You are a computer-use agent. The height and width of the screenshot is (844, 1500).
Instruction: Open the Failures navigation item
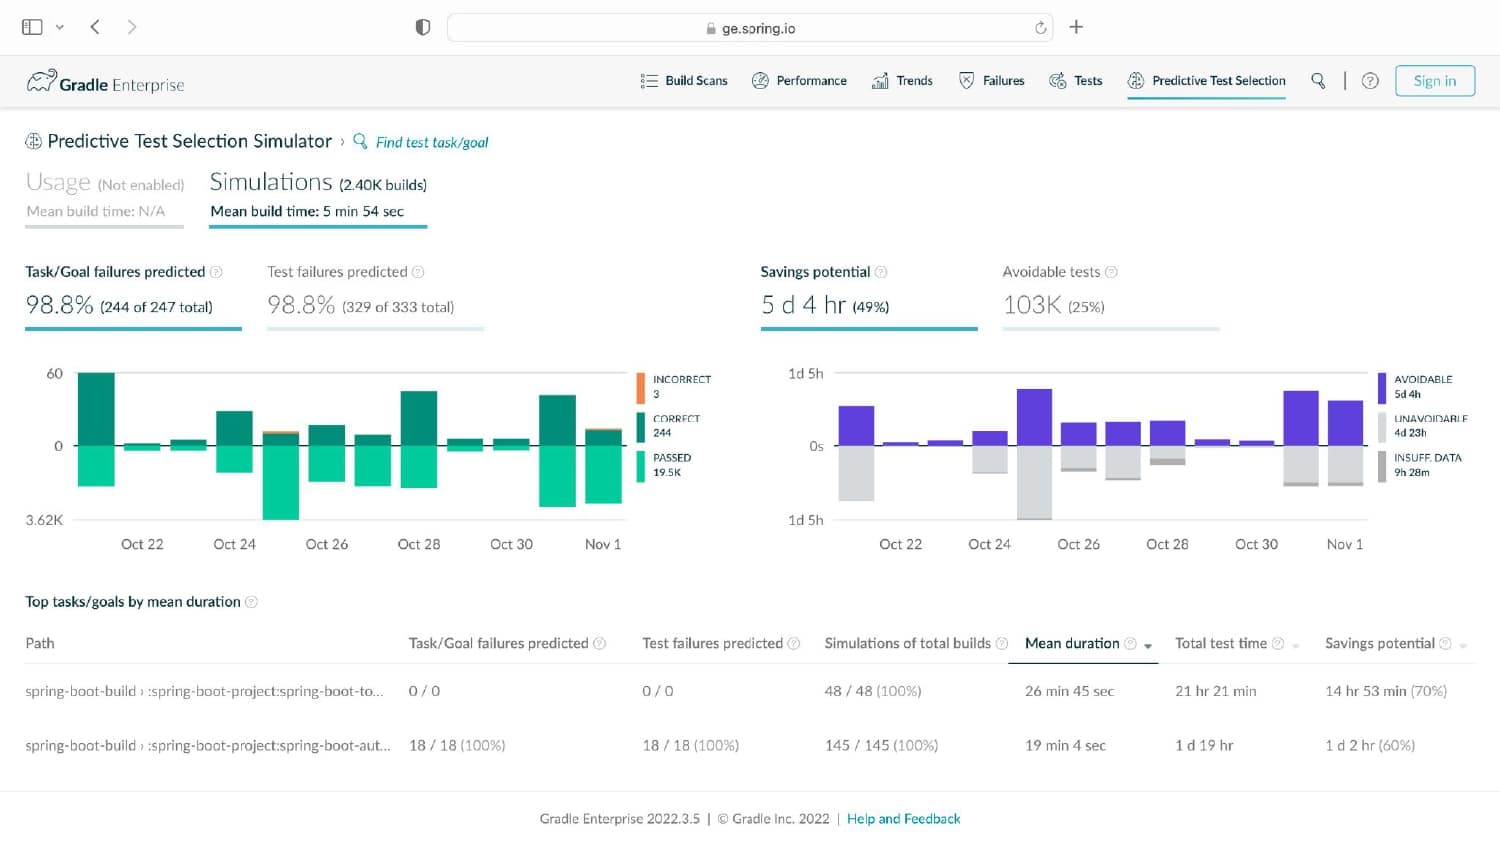992,81
